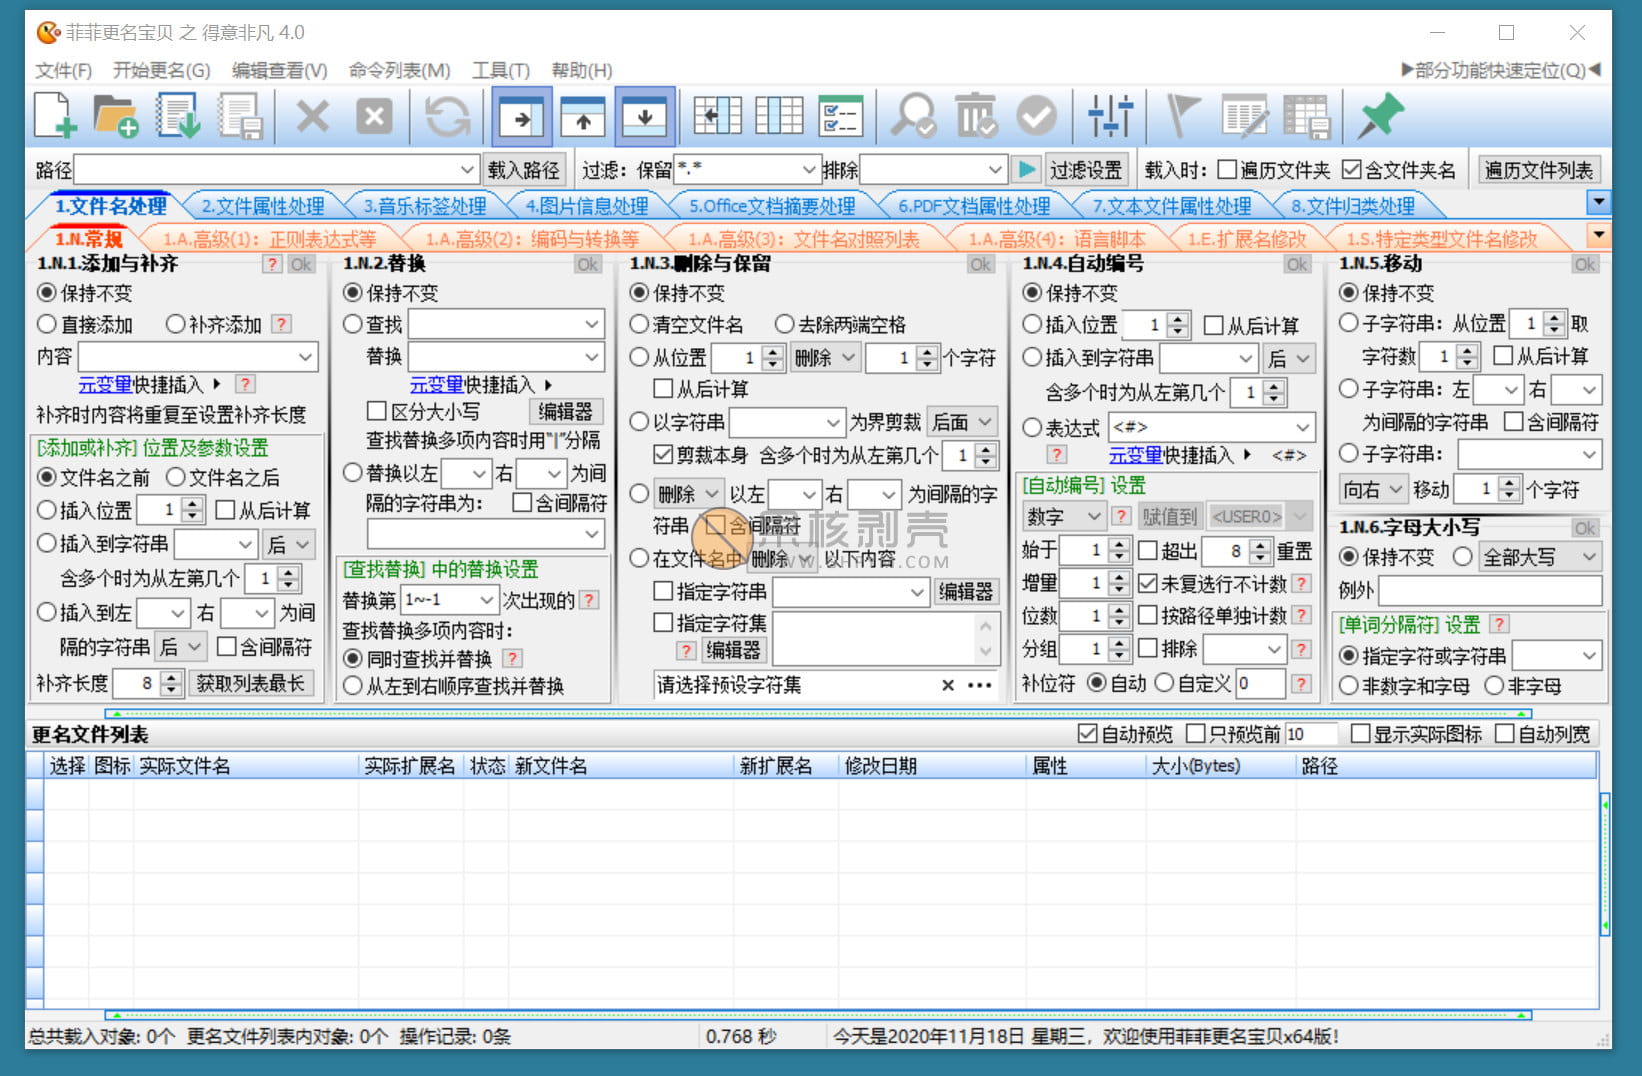Image resolution: width=1642 pixels, height=1076 pixels.
Task: Expand the 路径 path dropdown
Action: 467,170
